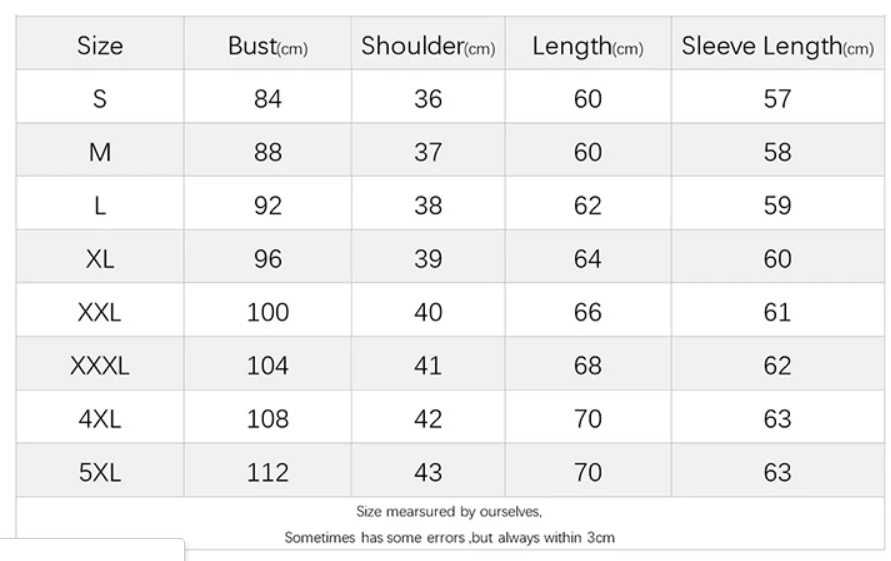The image size is (891, 561).
Task: Select the L size row label
Action: click(x=100, y=206)
